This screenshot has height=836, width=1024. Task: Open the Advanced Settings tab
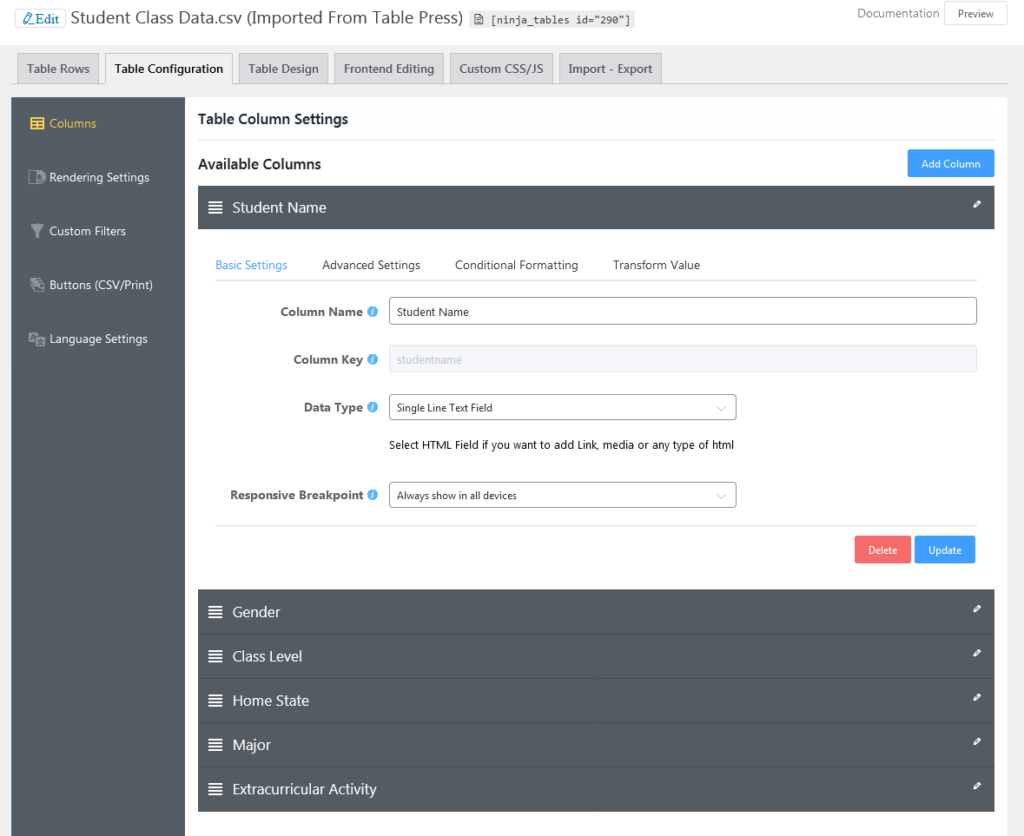click(x=371, y=265)
